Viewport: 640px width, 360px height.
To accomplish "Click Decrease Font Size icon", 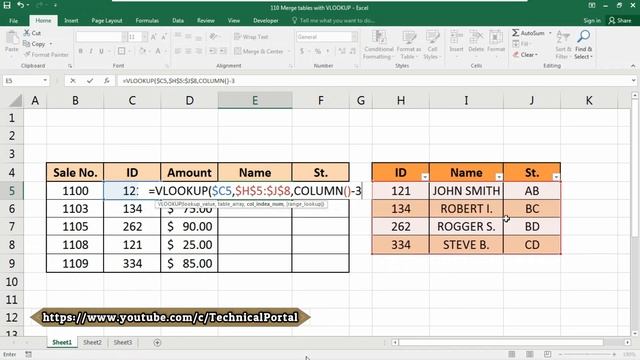I will coord(164,37).
